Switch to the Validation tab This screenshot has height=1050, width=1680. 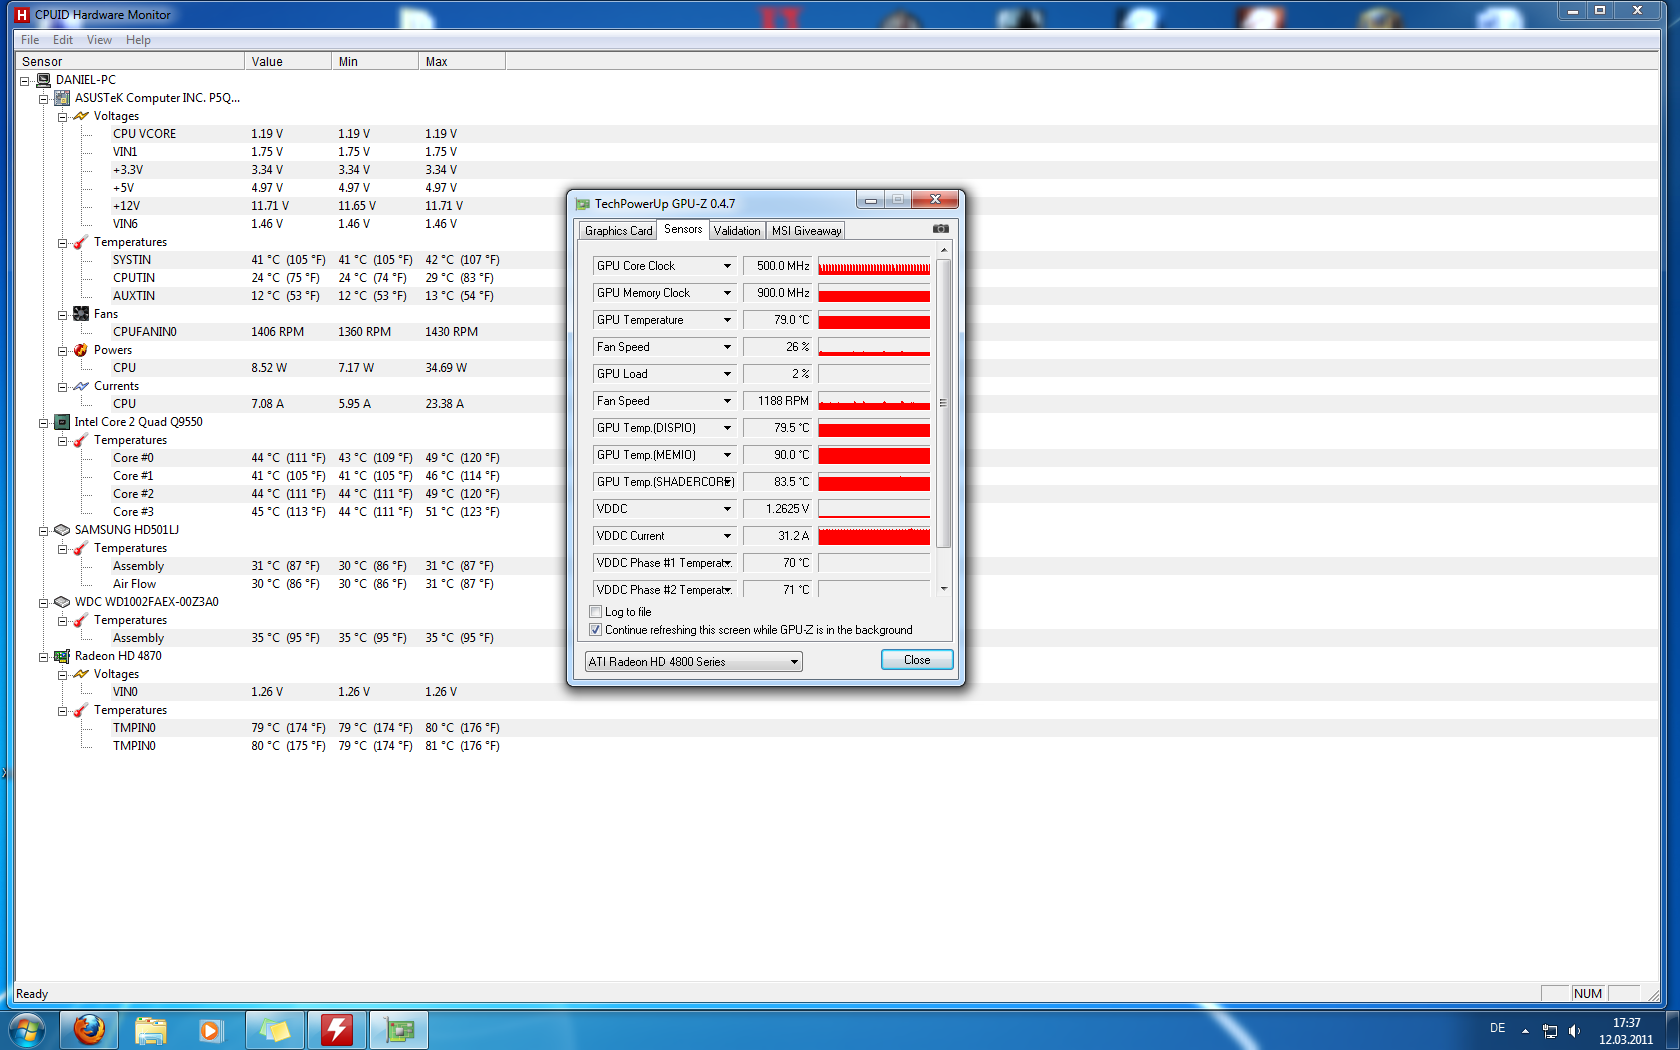pyautogui.click(x=737, y=231)
